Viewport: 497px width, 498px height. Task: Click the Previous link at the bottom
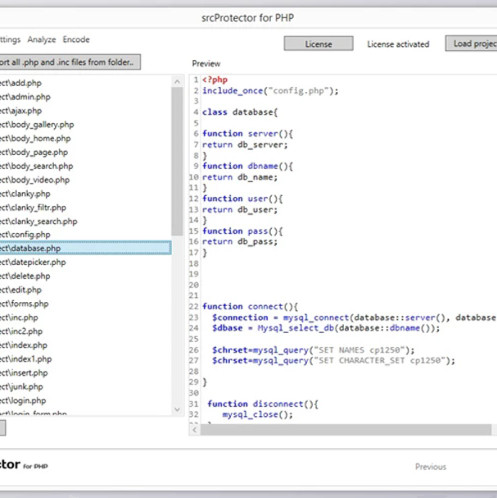430,467
